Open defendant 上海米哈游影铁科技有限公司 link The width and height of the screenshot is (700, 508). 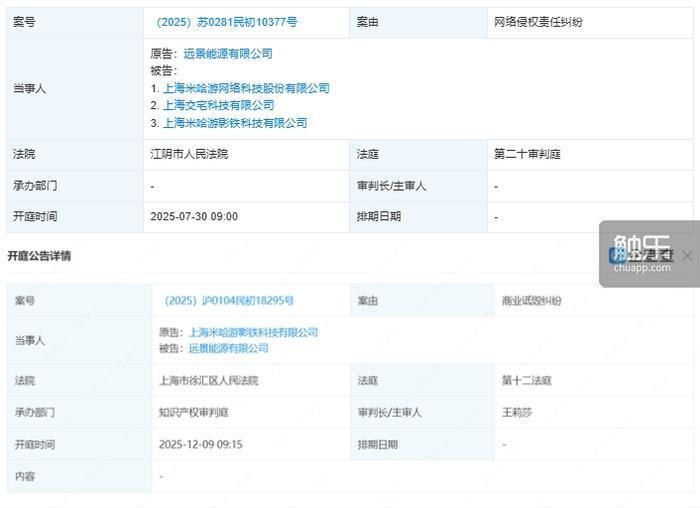point(235,123)
